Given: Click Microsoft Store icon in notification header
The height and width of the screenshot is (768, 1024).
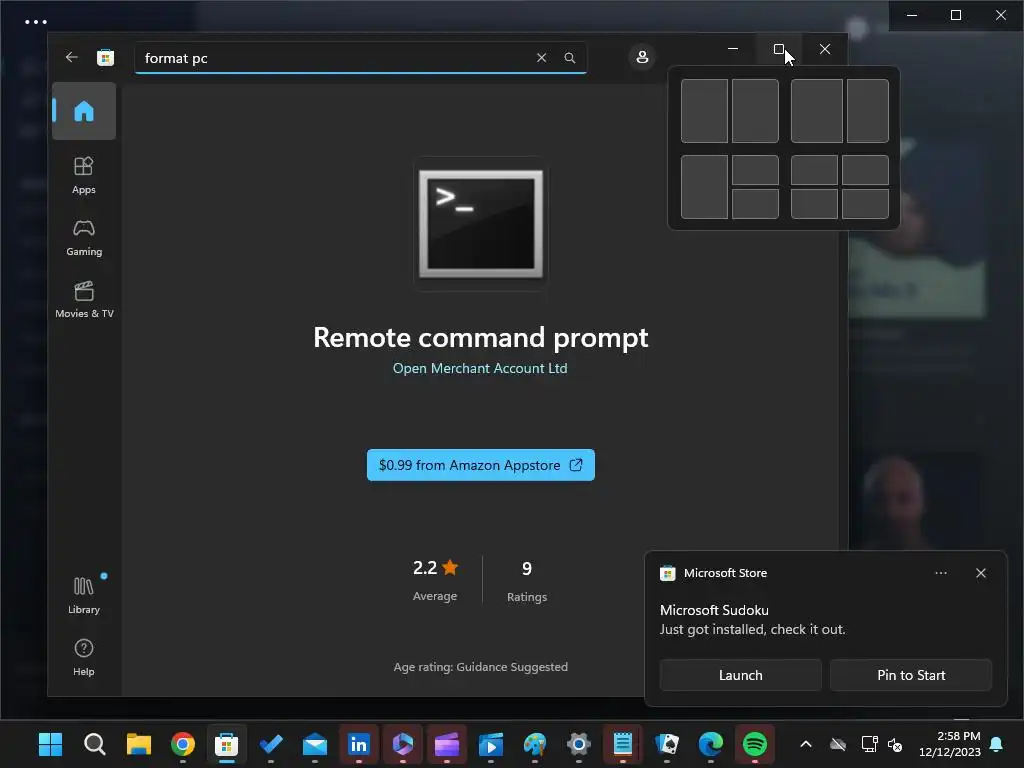Looking at the screenshot, I should click(x=667, y=573).
